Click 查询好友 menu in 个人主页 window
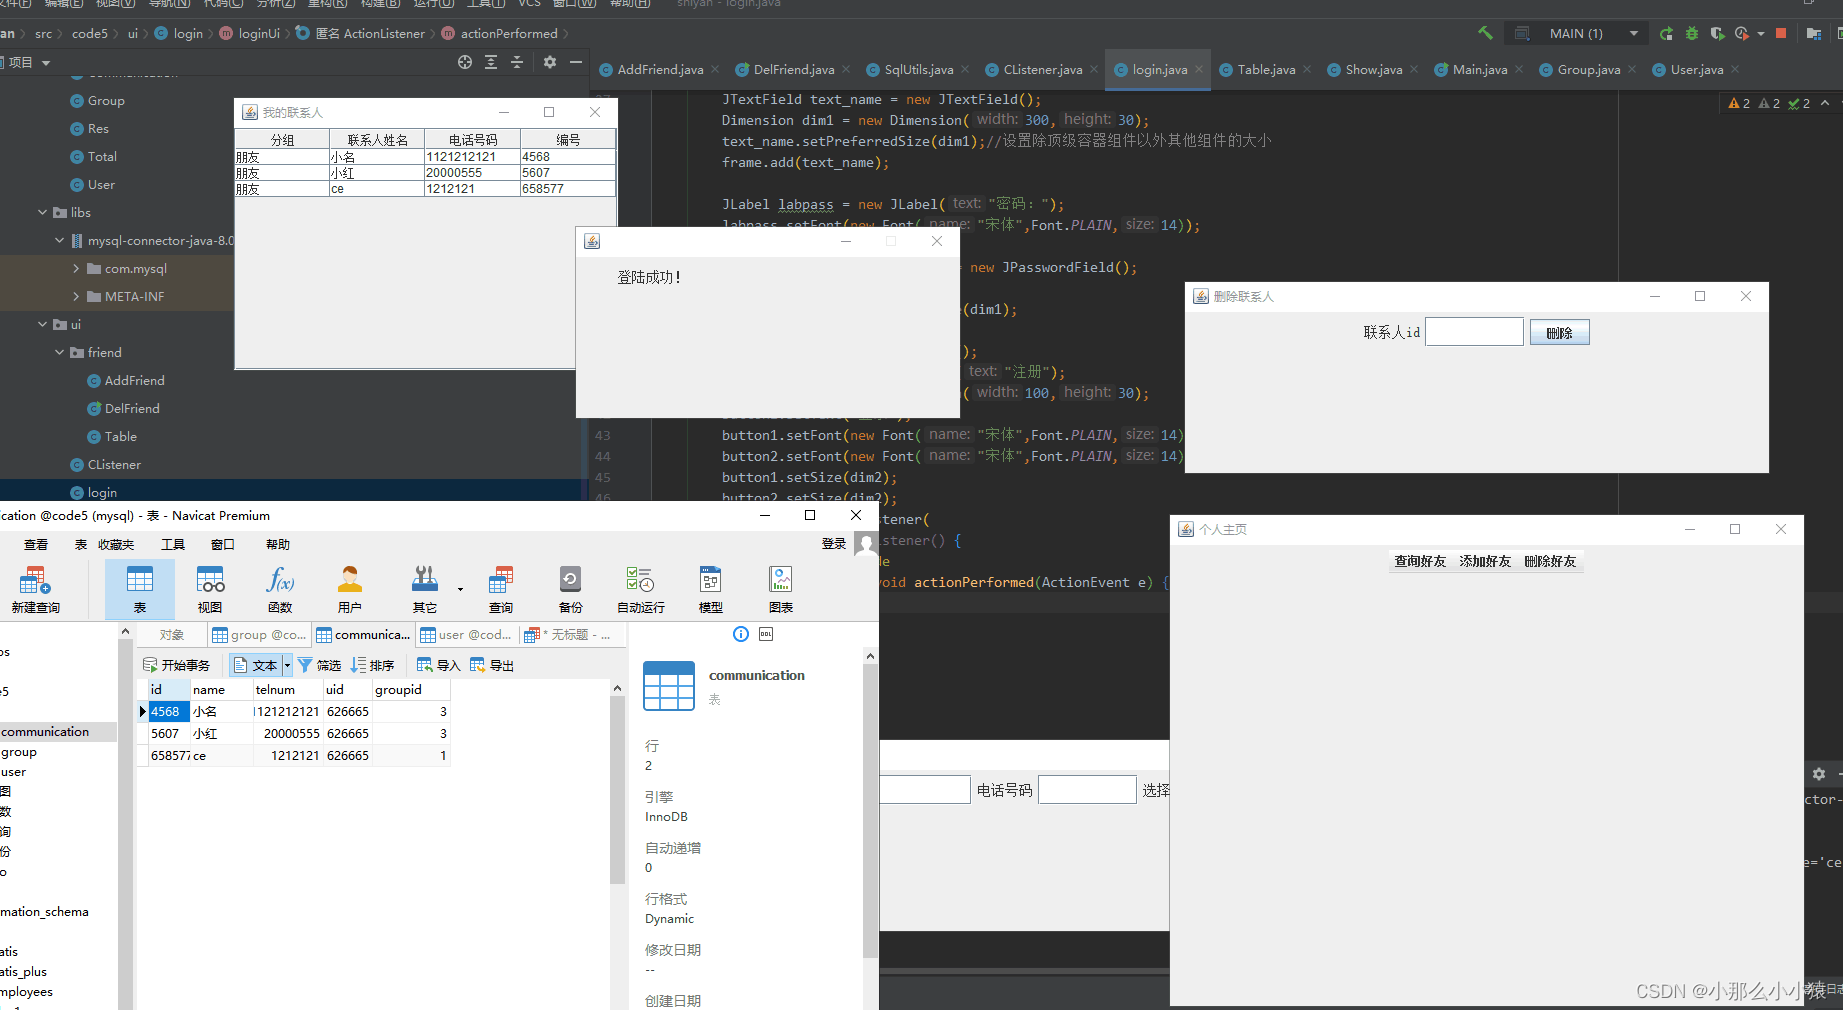The image size is (1843, 1010). point(1420,561)
